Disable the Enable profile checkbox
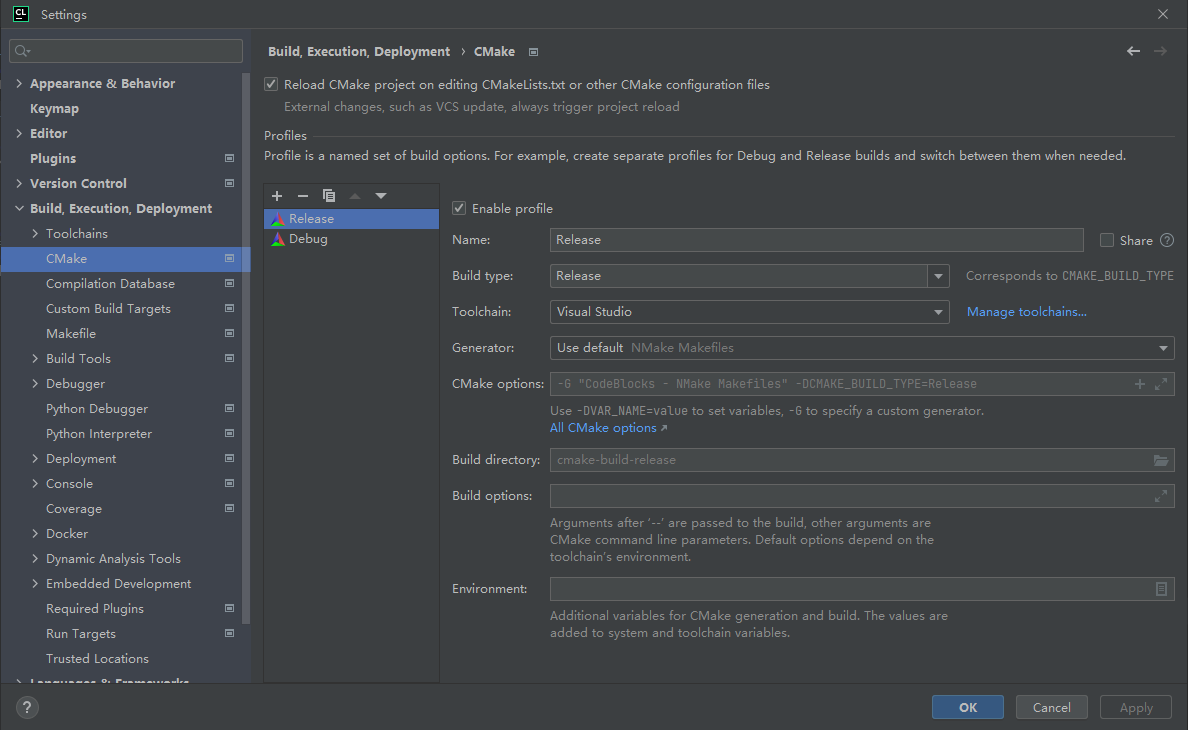The height and width of the screenshot is (730, 1188). [x=459, y=208]
